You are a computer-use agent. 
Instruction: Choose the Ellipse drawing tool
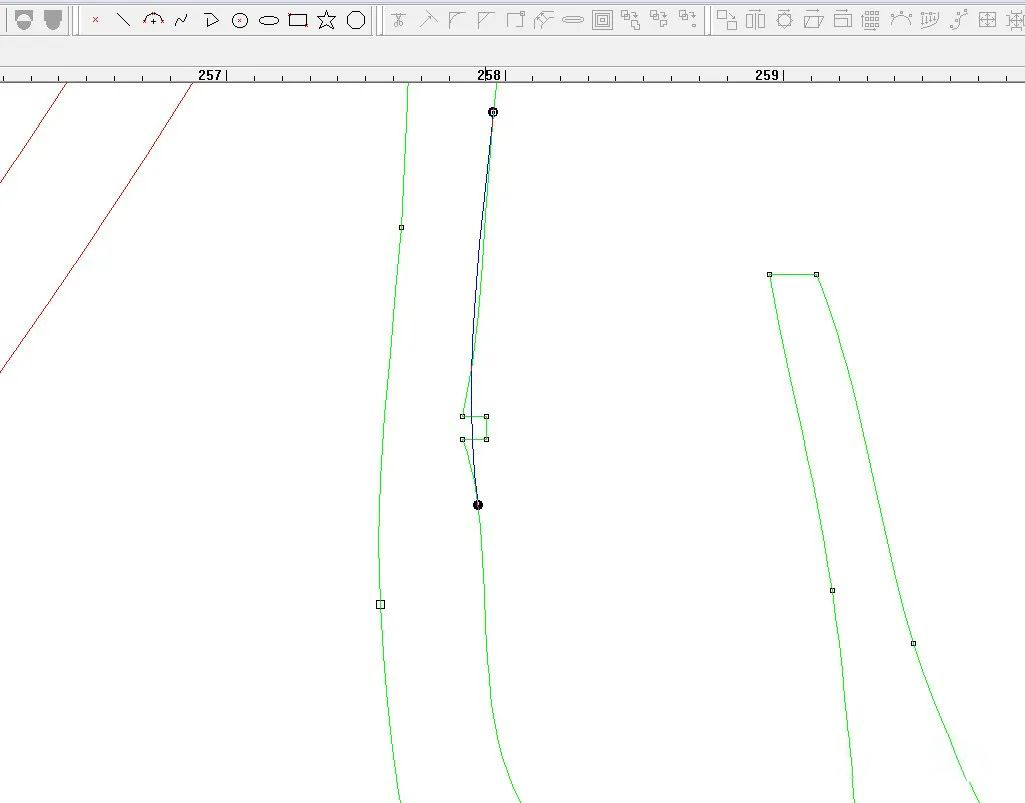coord(269,20)
